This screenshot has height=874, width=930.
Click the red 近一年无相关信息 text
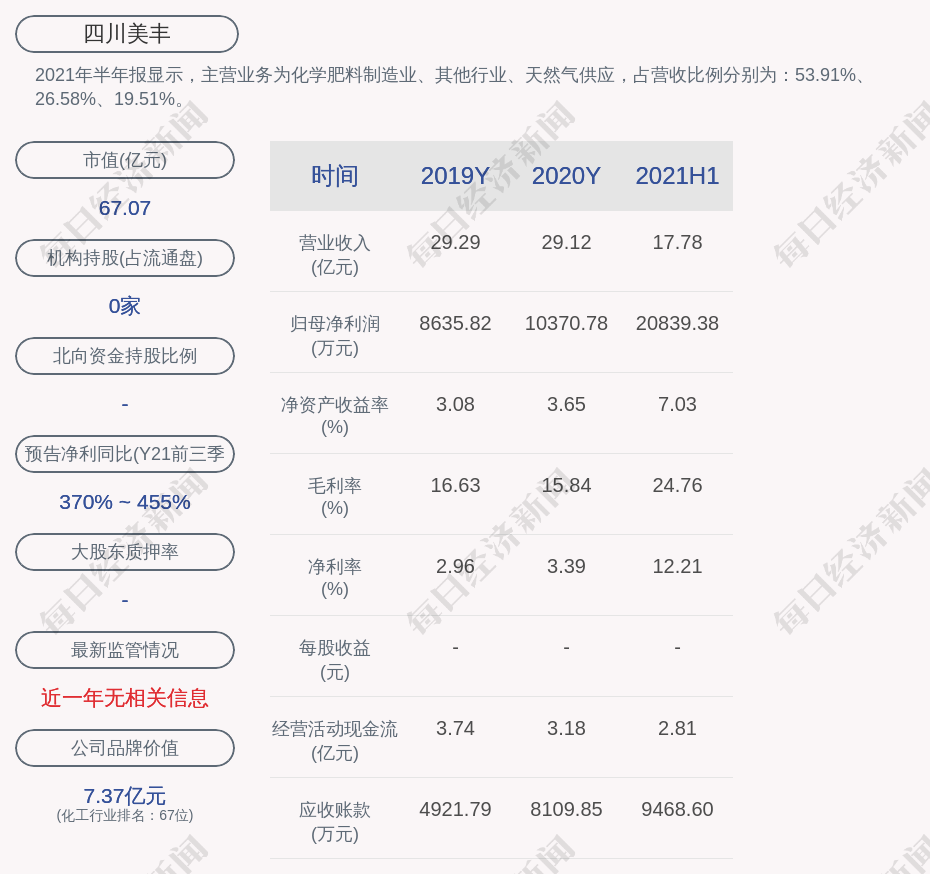(x=125, y=698)
